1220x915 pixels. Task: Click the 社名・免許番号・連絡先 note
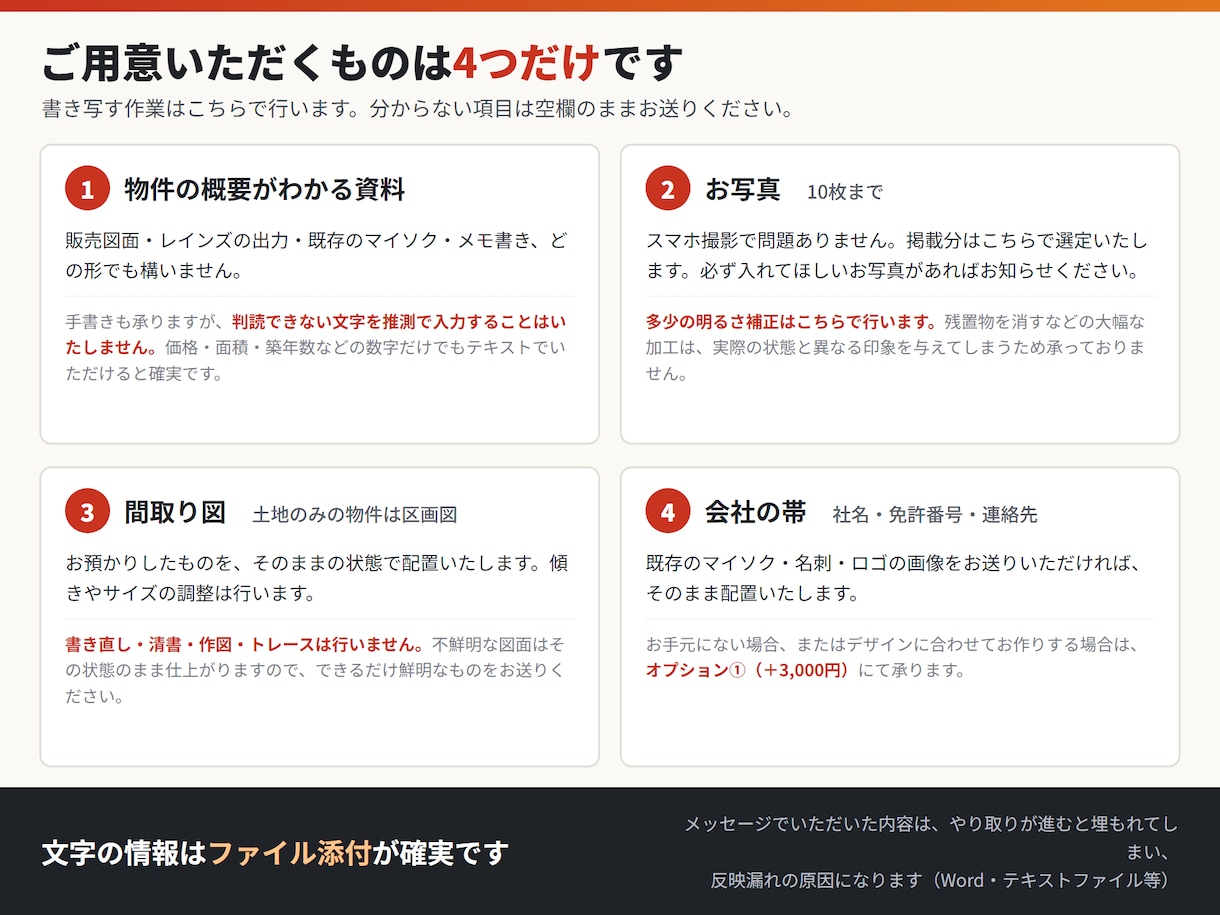pos(935,515)
